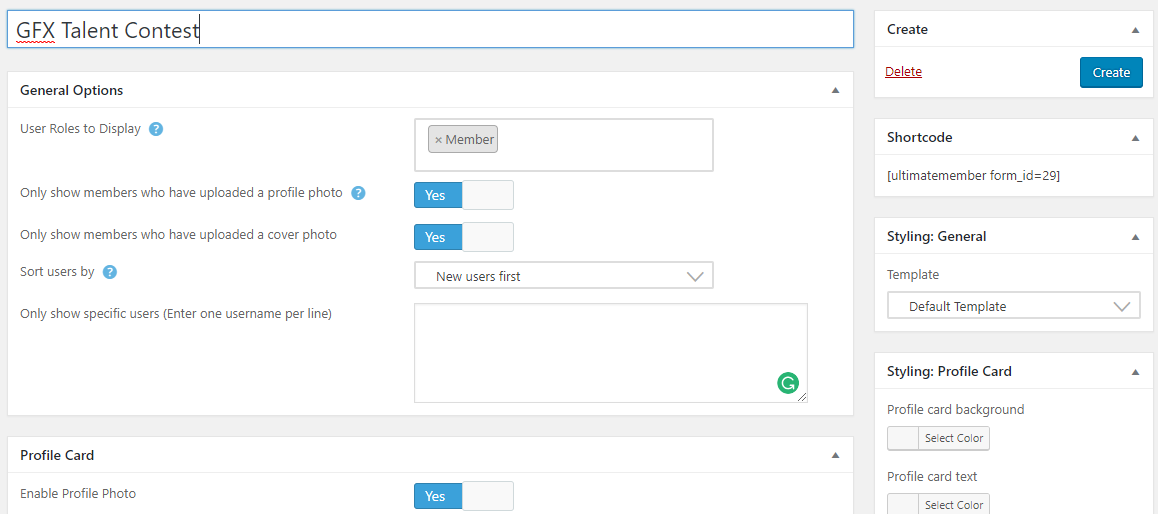Remove the Member role tag
Viewport: 1158px width, 514px height.
click(438, 140)
